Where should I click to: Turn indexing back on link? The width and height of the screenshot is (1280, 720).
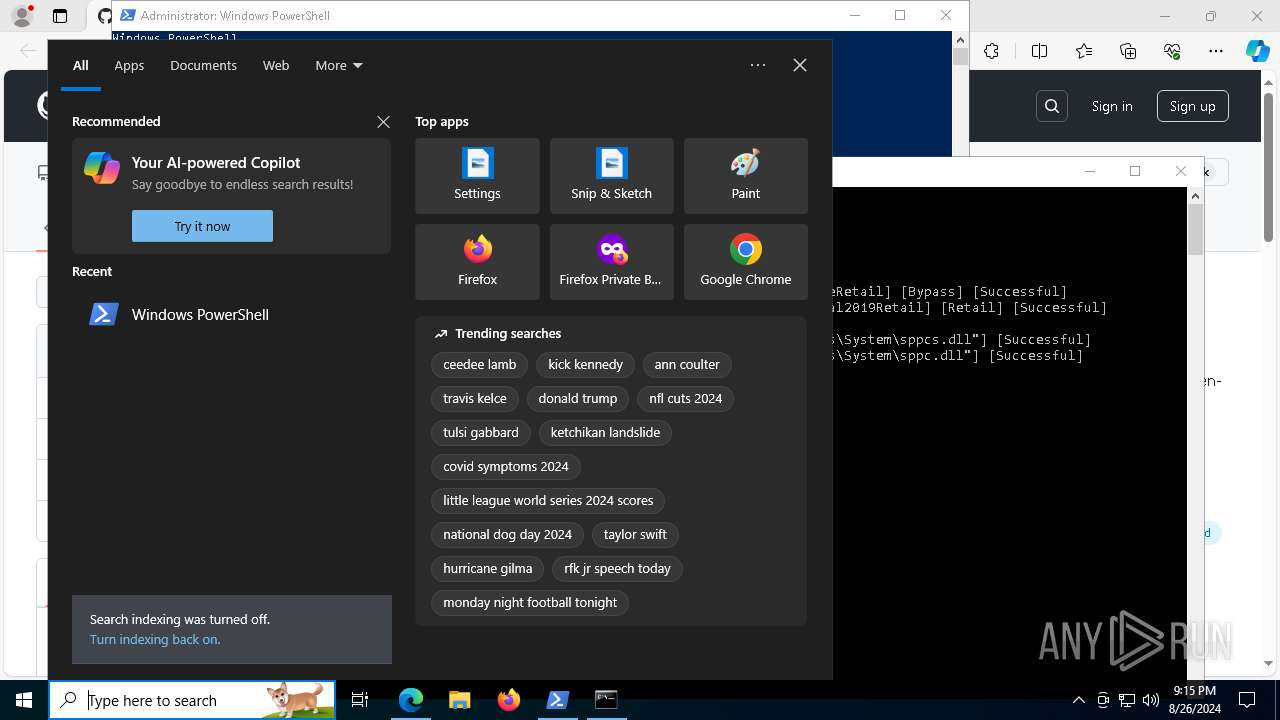point(155,639)
